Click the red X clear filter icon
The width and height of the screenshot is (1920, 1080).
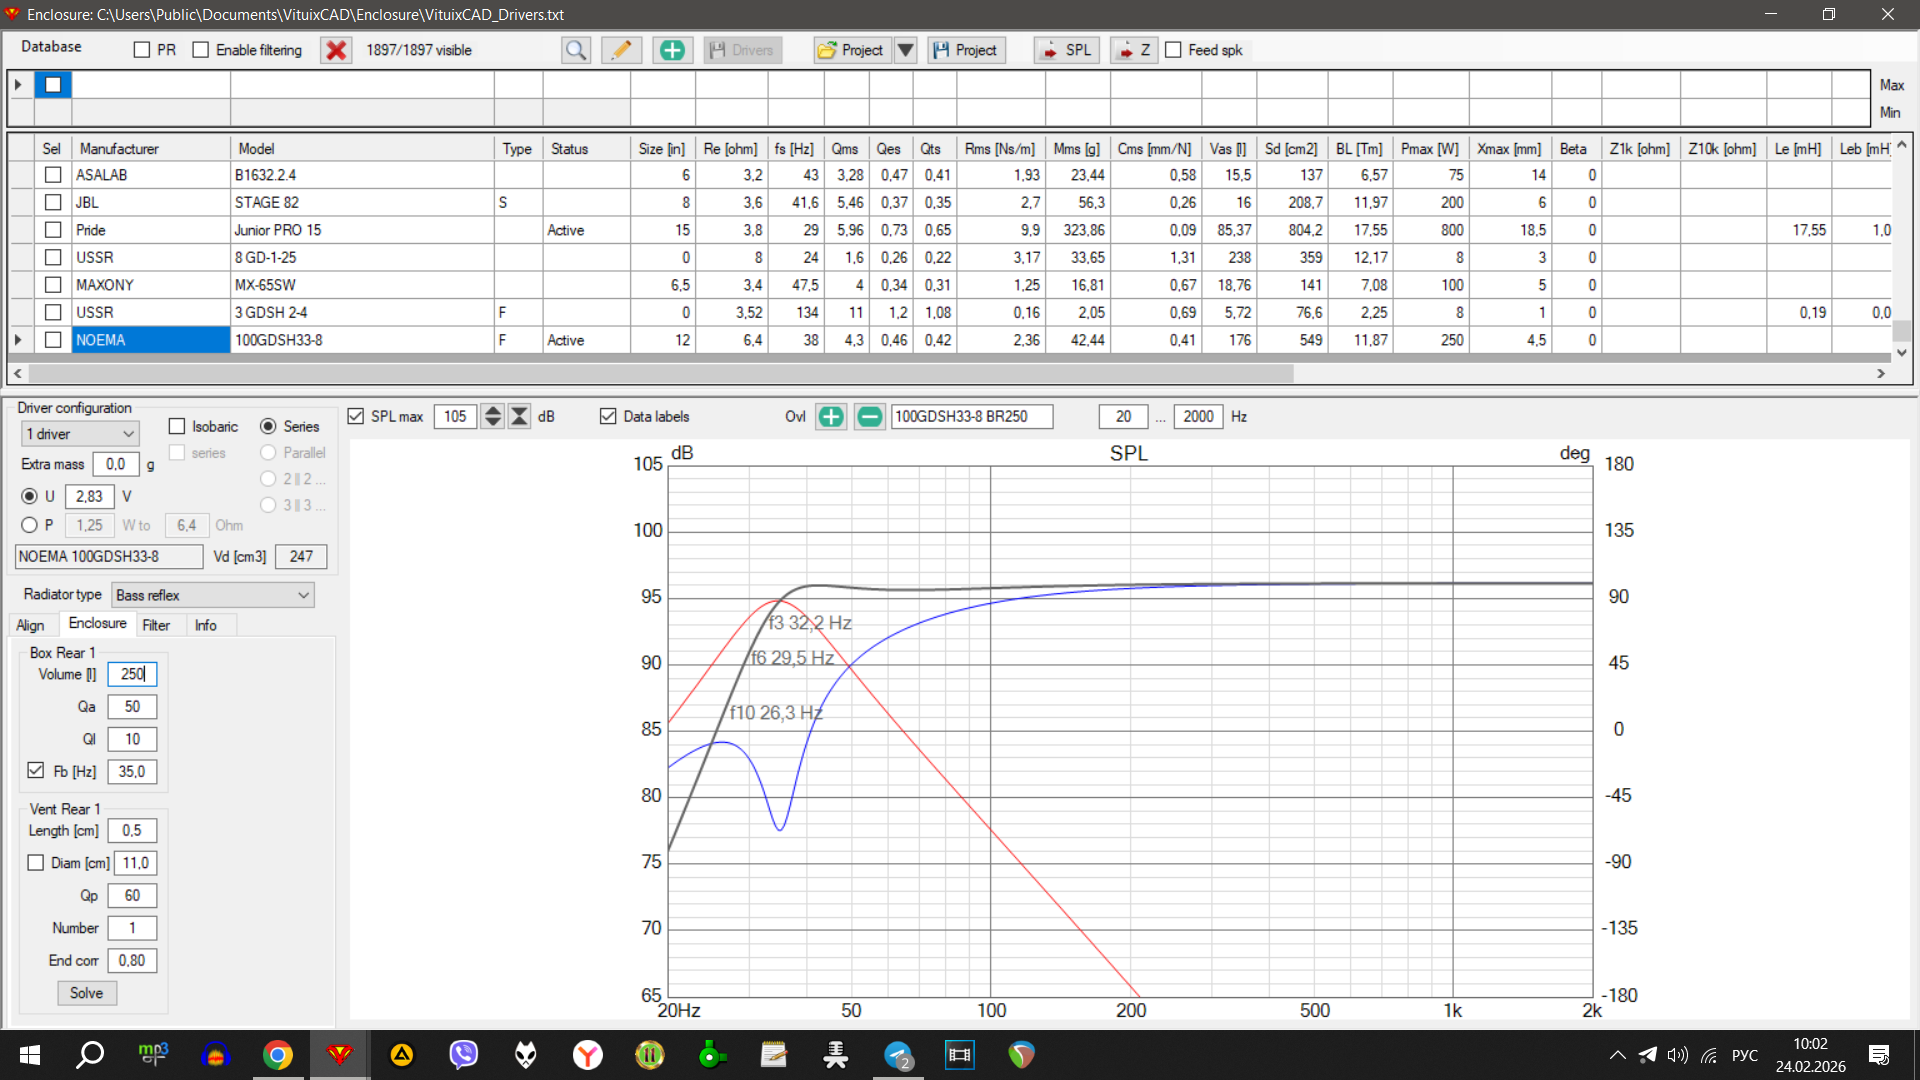[336, 50]
